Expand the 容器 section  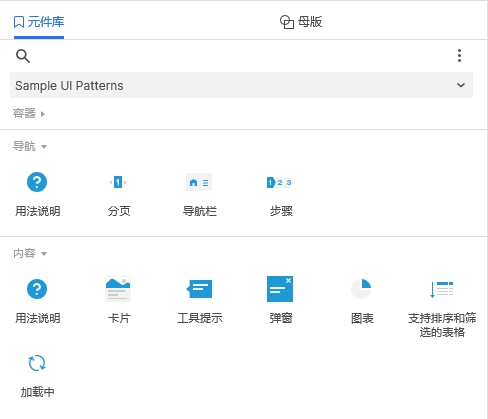point(29,114)
